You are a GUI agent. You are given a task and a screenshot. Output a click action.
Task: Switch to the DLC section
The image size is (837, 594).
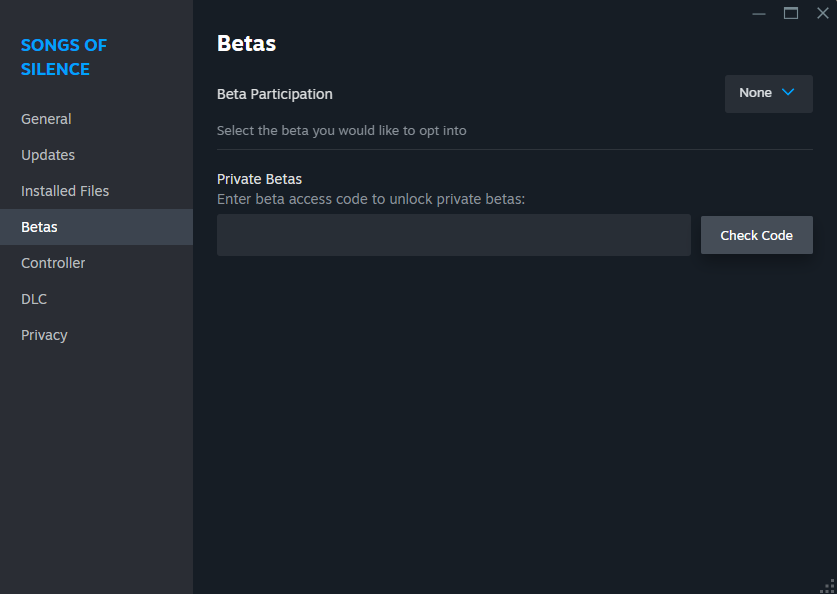point(34,299)
